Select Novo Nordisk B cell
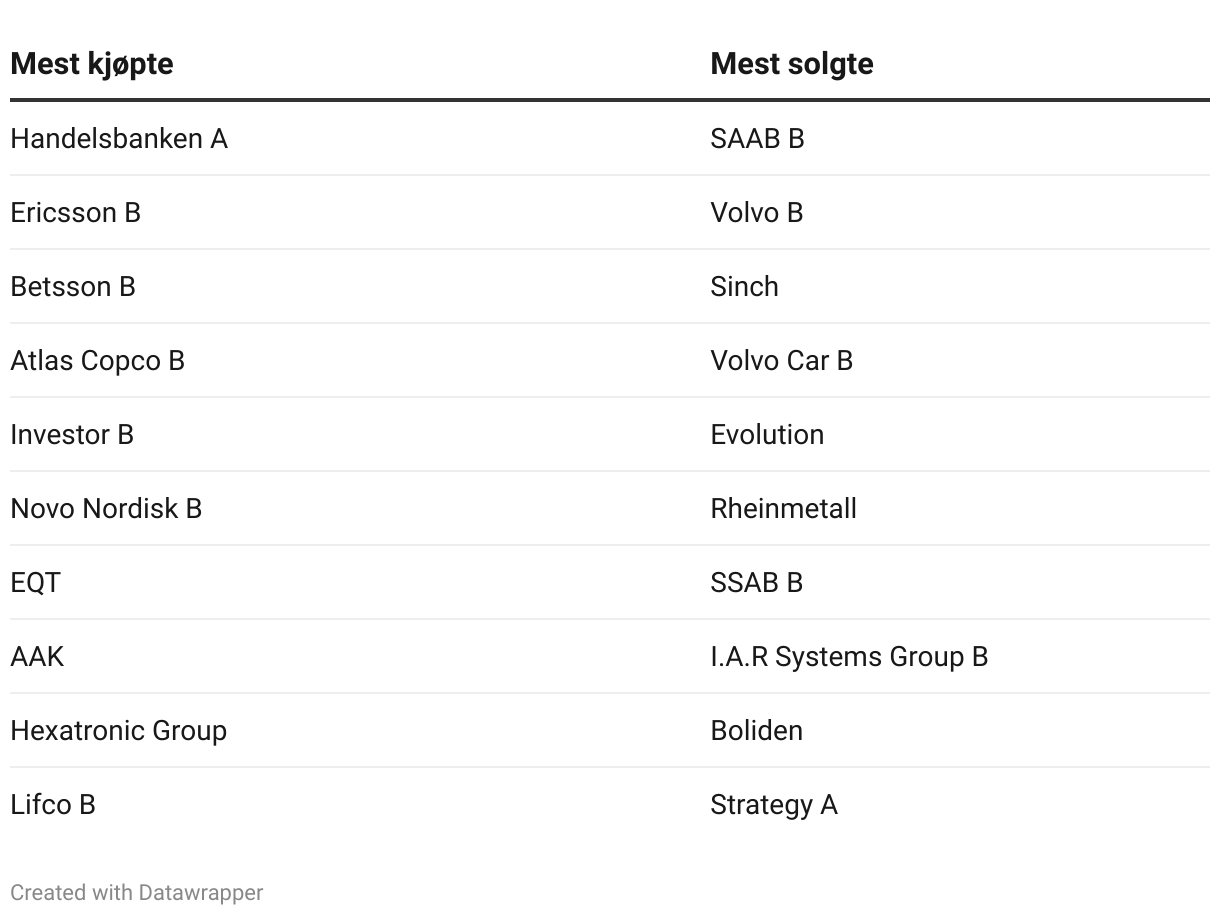This screenshot has height=916, width=1220. pos(106,509)
